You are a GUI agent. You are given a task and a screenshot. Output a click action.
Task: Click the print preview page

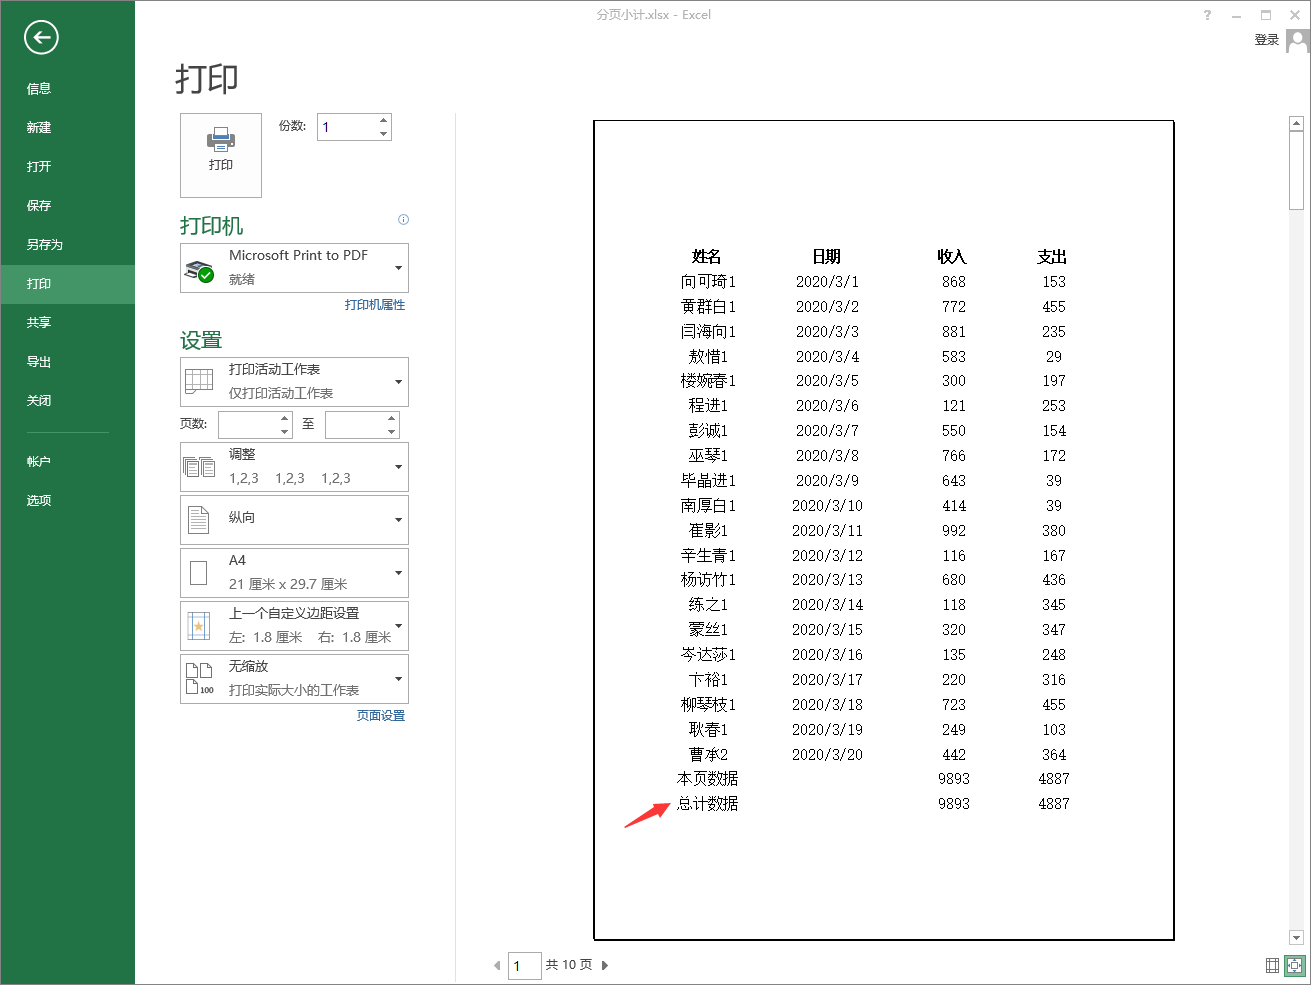[x=884, y=530]
